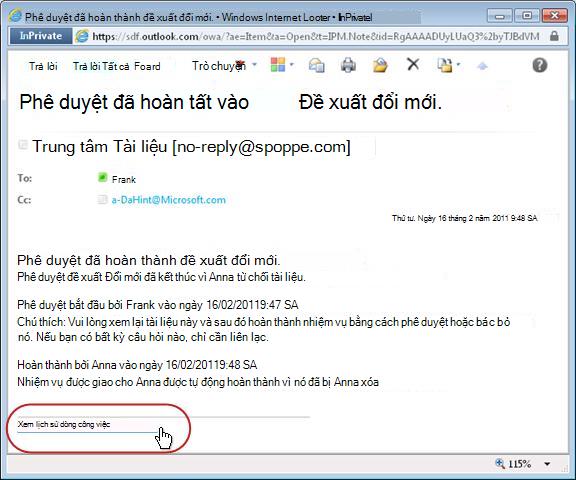This screenshot has height=480, width=576.
Task: Click the move to folder icon
Action: pyautogui.click(x=444, y=65)
